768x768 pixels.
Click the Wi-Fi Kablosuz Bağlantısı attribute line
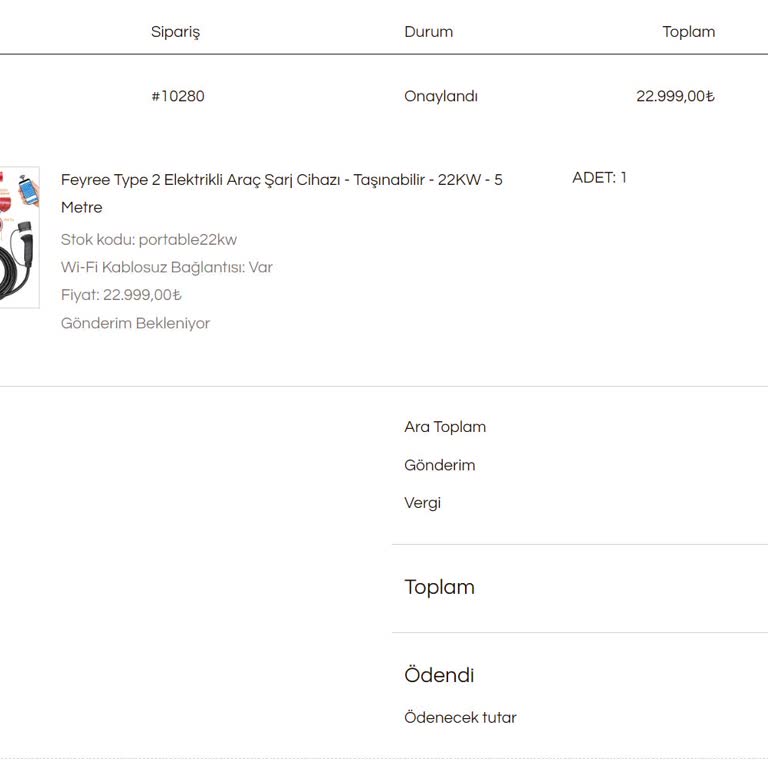pos(167,268)
